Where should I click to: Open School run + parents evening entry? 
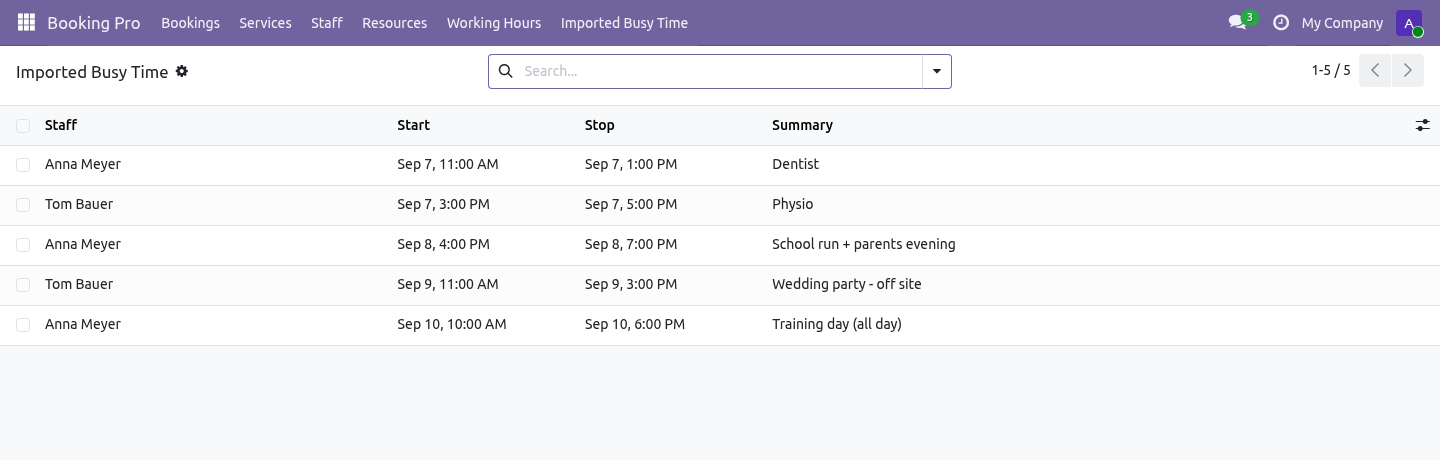tap(863, 244)
